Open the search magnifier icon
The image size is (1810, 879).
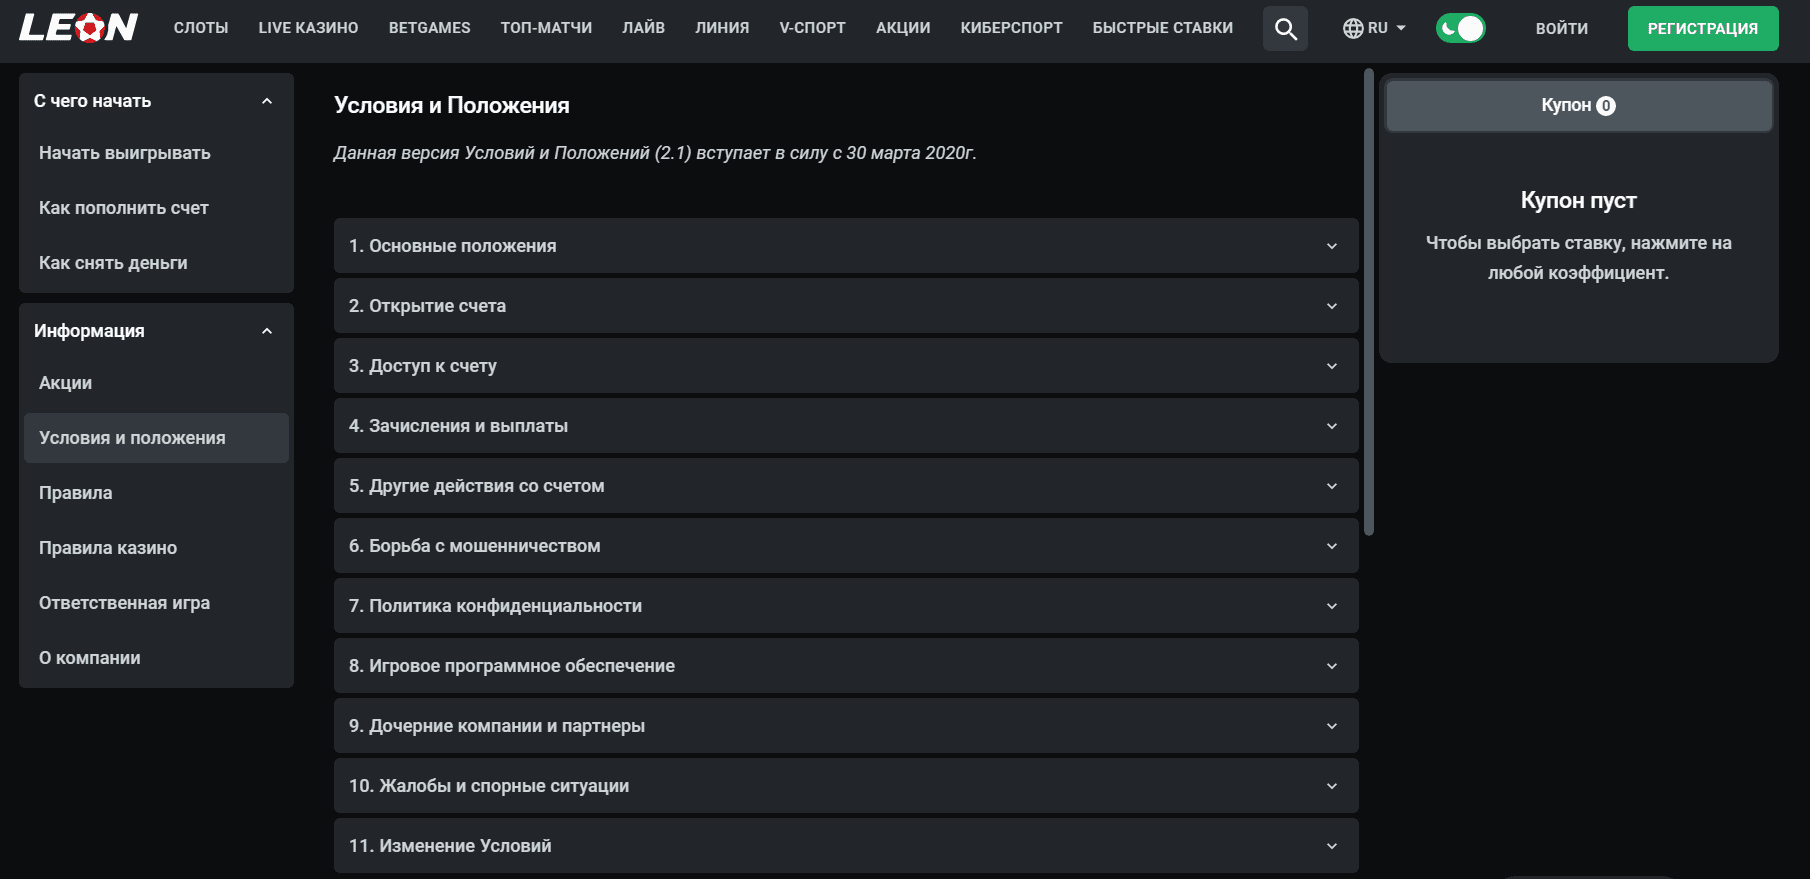pos(1285,28)
